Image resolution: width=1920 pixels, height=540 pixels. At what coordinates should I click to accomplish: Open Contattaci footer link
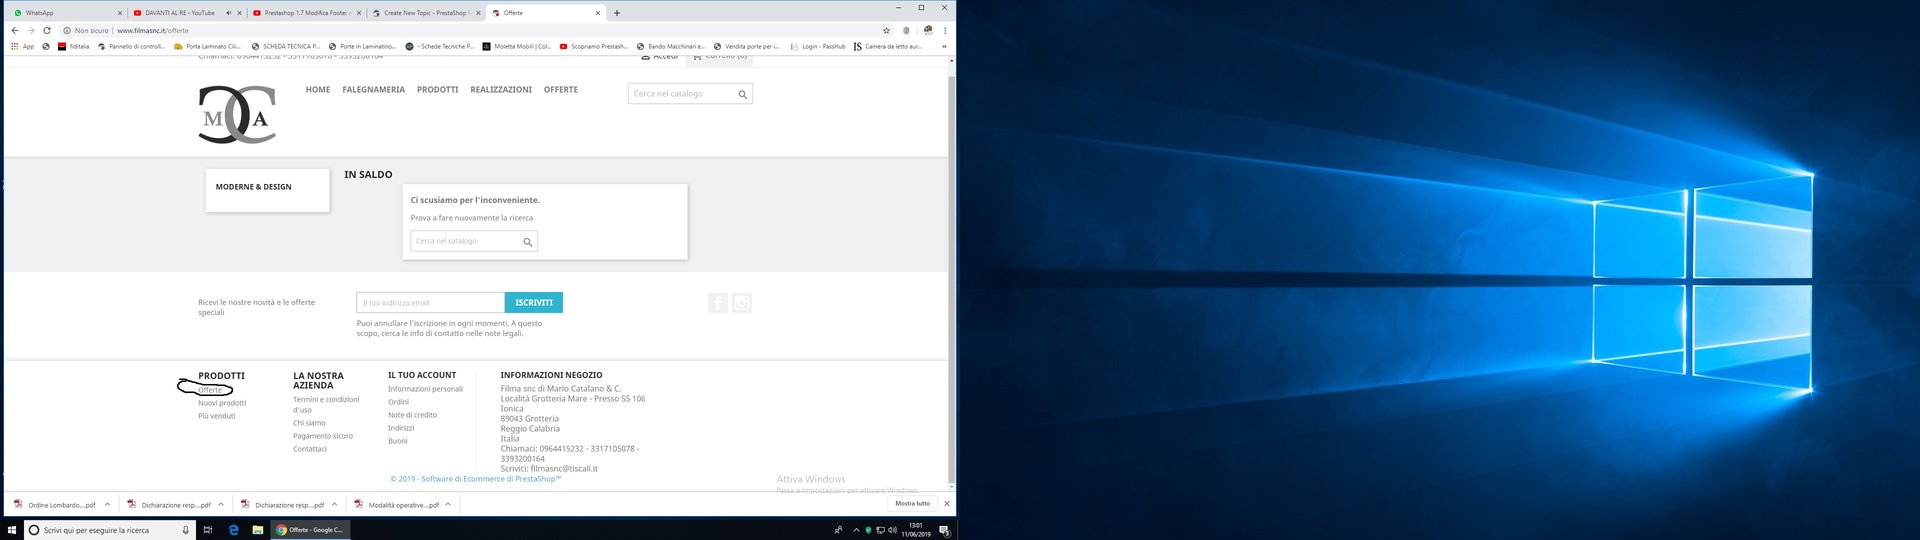coord(310,449)
